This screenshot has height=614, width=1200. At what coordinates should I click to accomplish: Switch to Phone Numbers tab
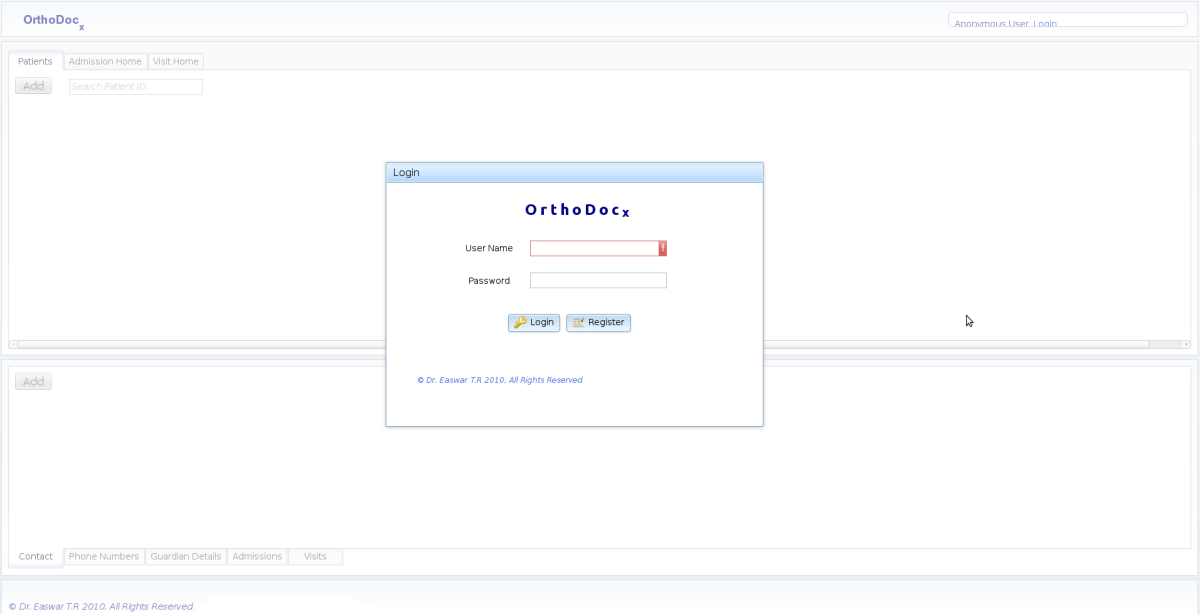point(104,557)
